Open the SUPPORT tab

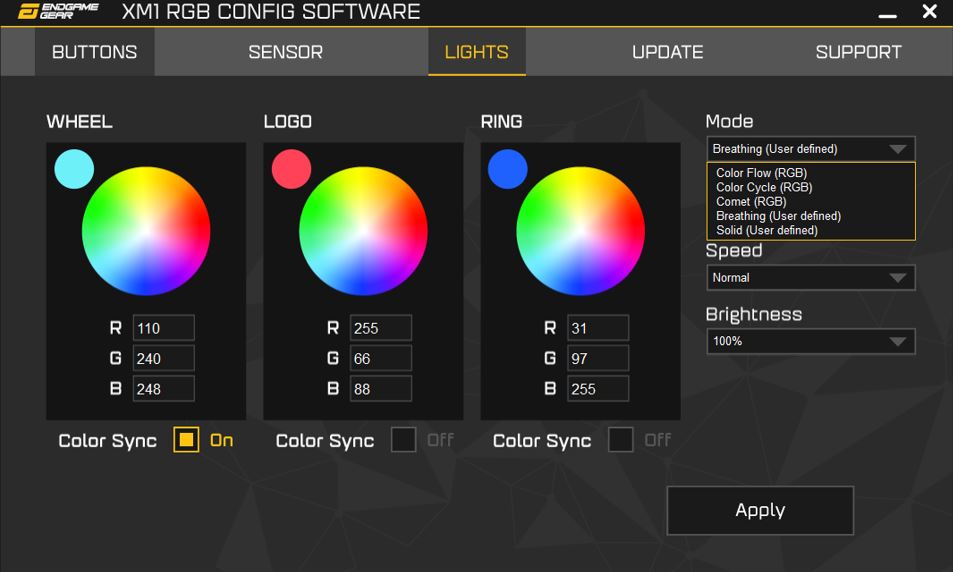(x=858, y=52)
